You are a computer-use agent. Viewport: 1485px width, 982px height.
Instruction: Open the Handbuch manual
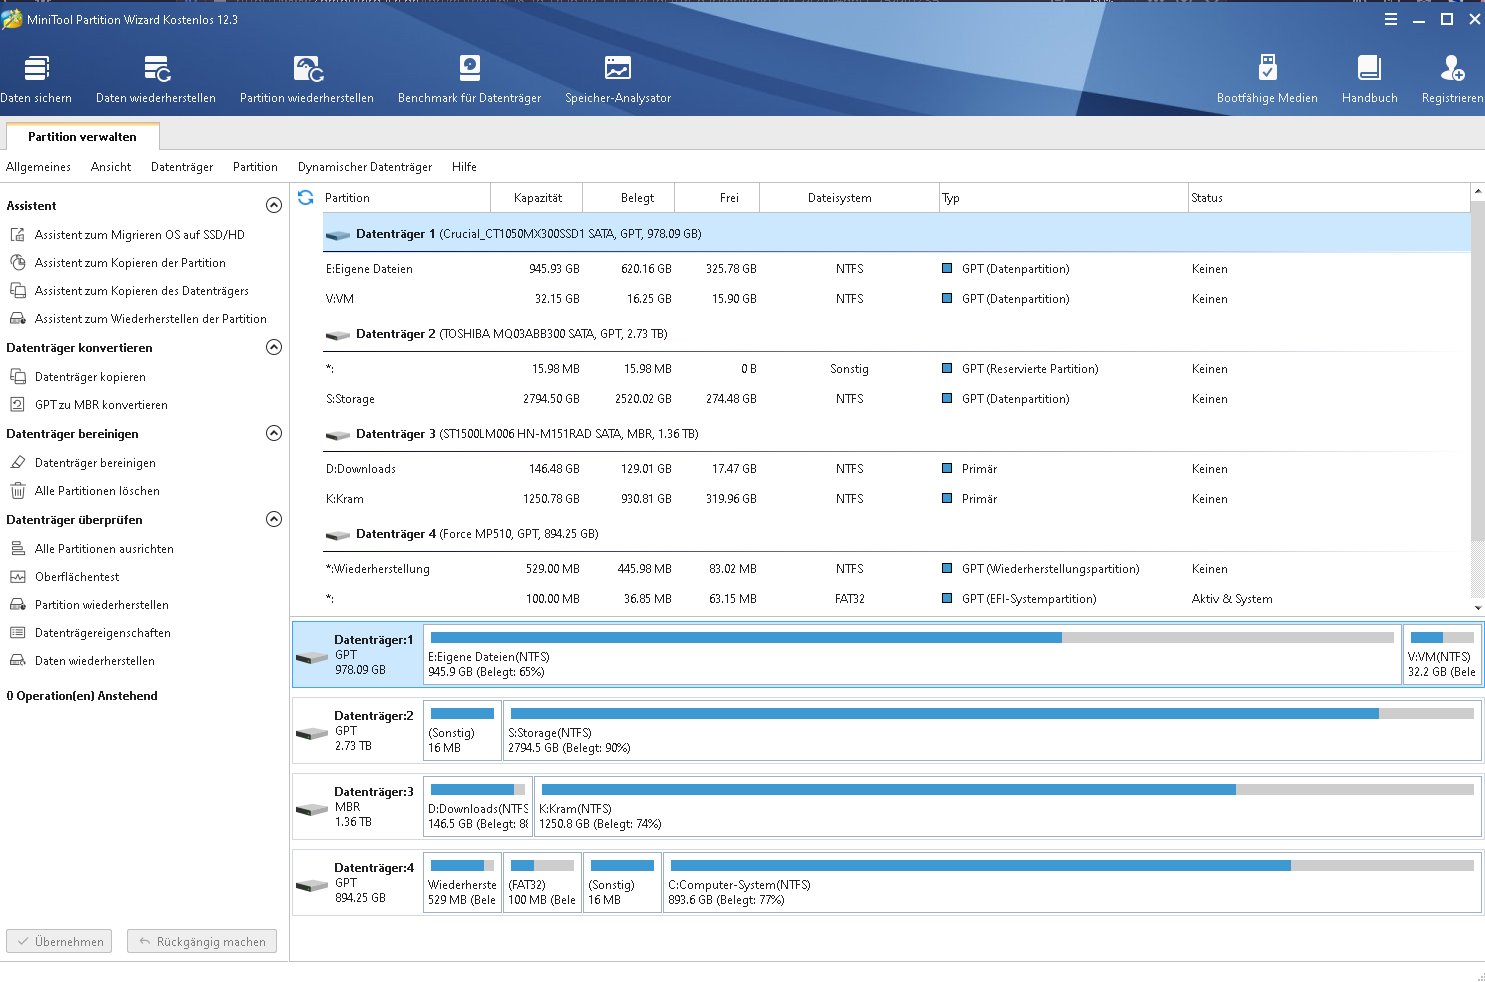(1369, 78)
